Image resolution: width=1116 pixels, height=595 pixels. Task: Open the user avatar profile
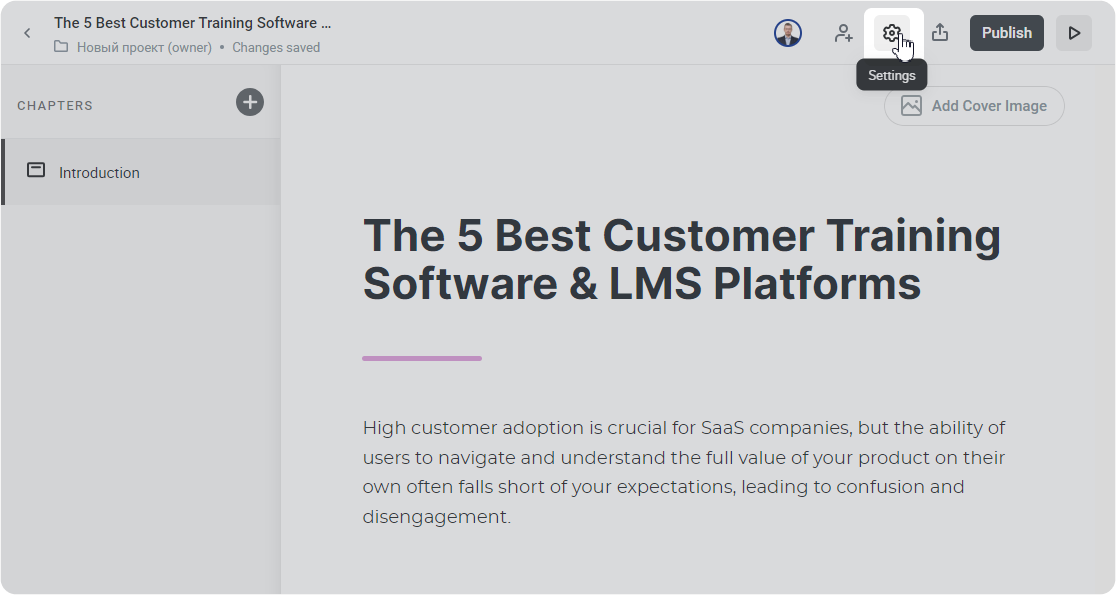[x=788, y=33]
